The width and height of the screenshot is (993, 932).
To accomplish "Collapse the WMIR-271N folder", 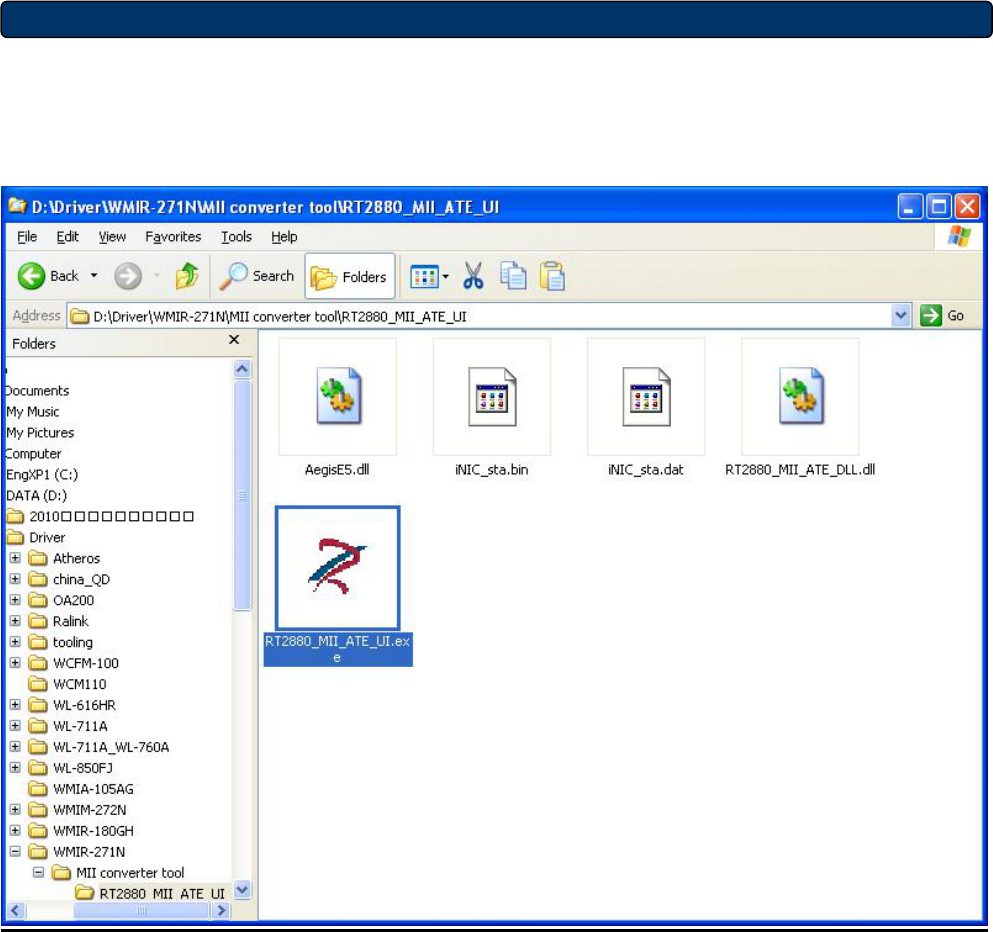I will pyautogui.click(x=15, y=851).
